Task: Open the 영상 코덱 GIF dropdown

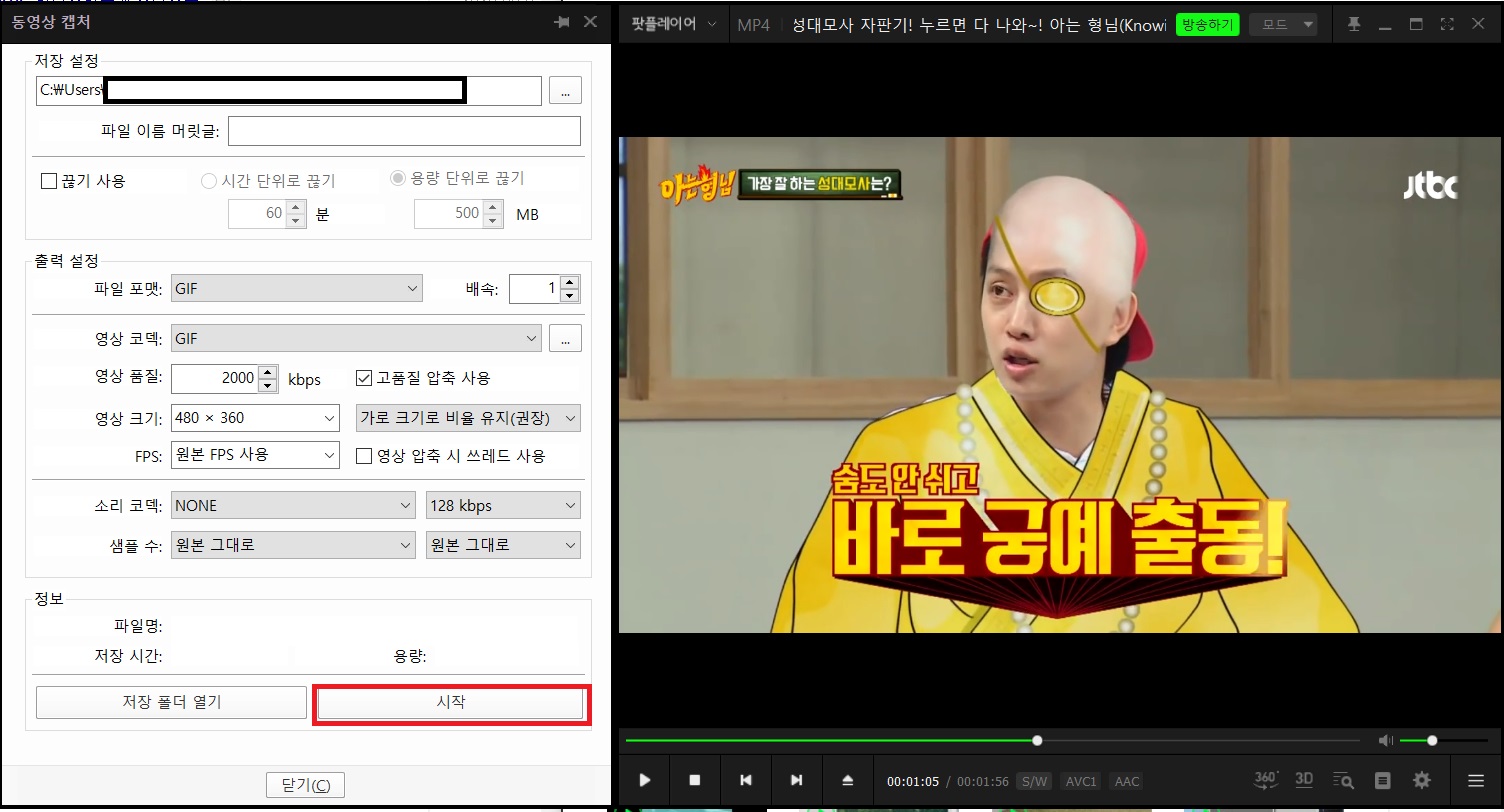Action: point(356,338)
